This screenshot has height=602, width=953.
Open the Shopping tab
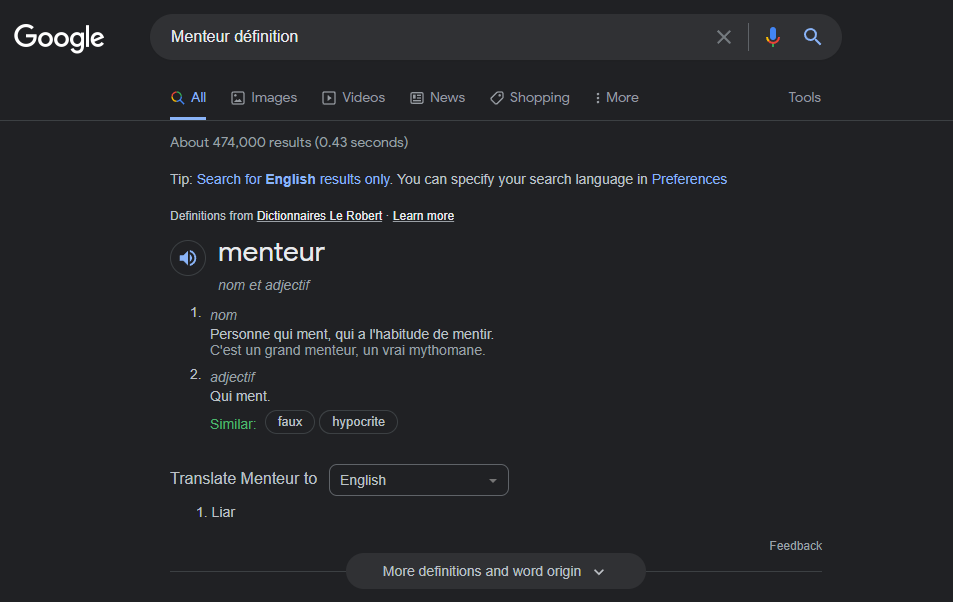coord(530,97)
